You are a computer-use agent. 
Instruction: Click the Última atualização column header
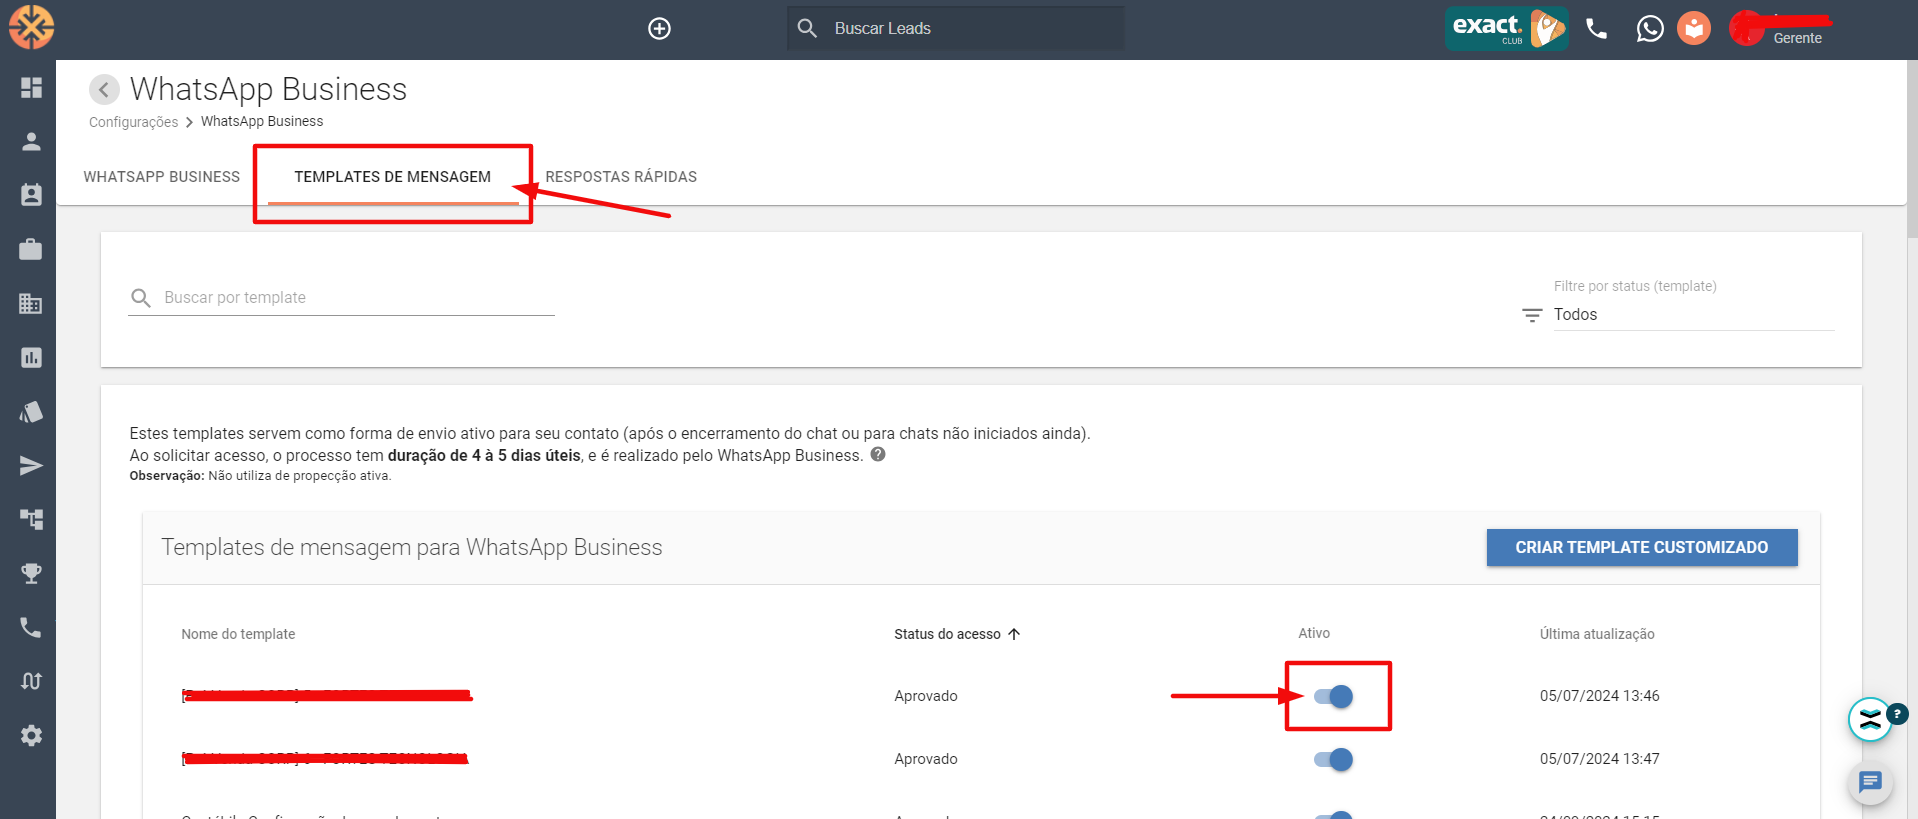[1597, 634]
